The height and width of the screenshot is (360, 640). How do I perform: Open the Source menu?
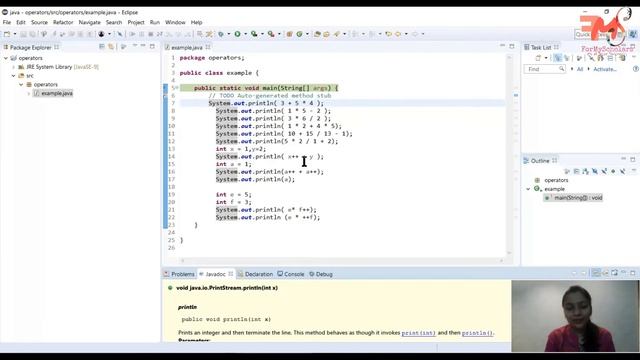tap(39, 22)
